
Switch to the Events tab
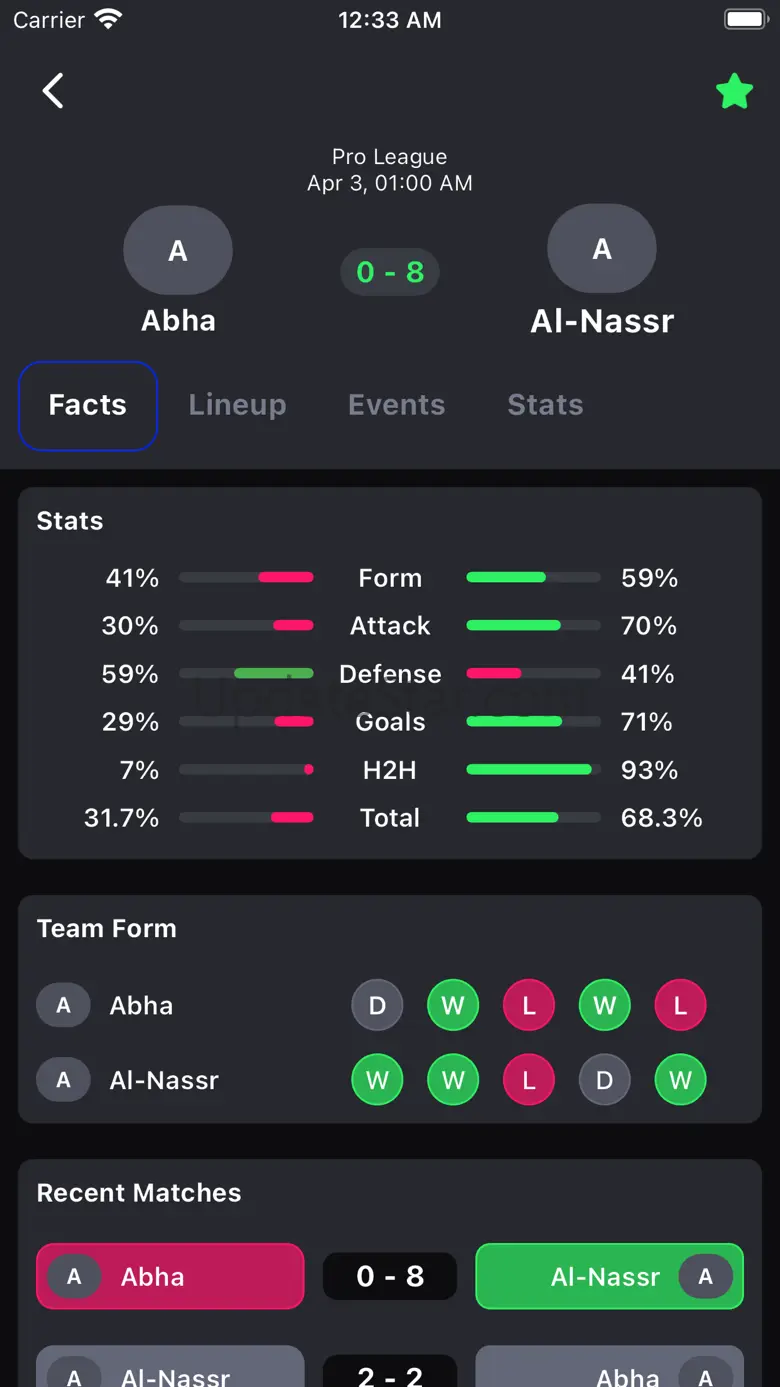pyautogui.click(x=396, y=405)
